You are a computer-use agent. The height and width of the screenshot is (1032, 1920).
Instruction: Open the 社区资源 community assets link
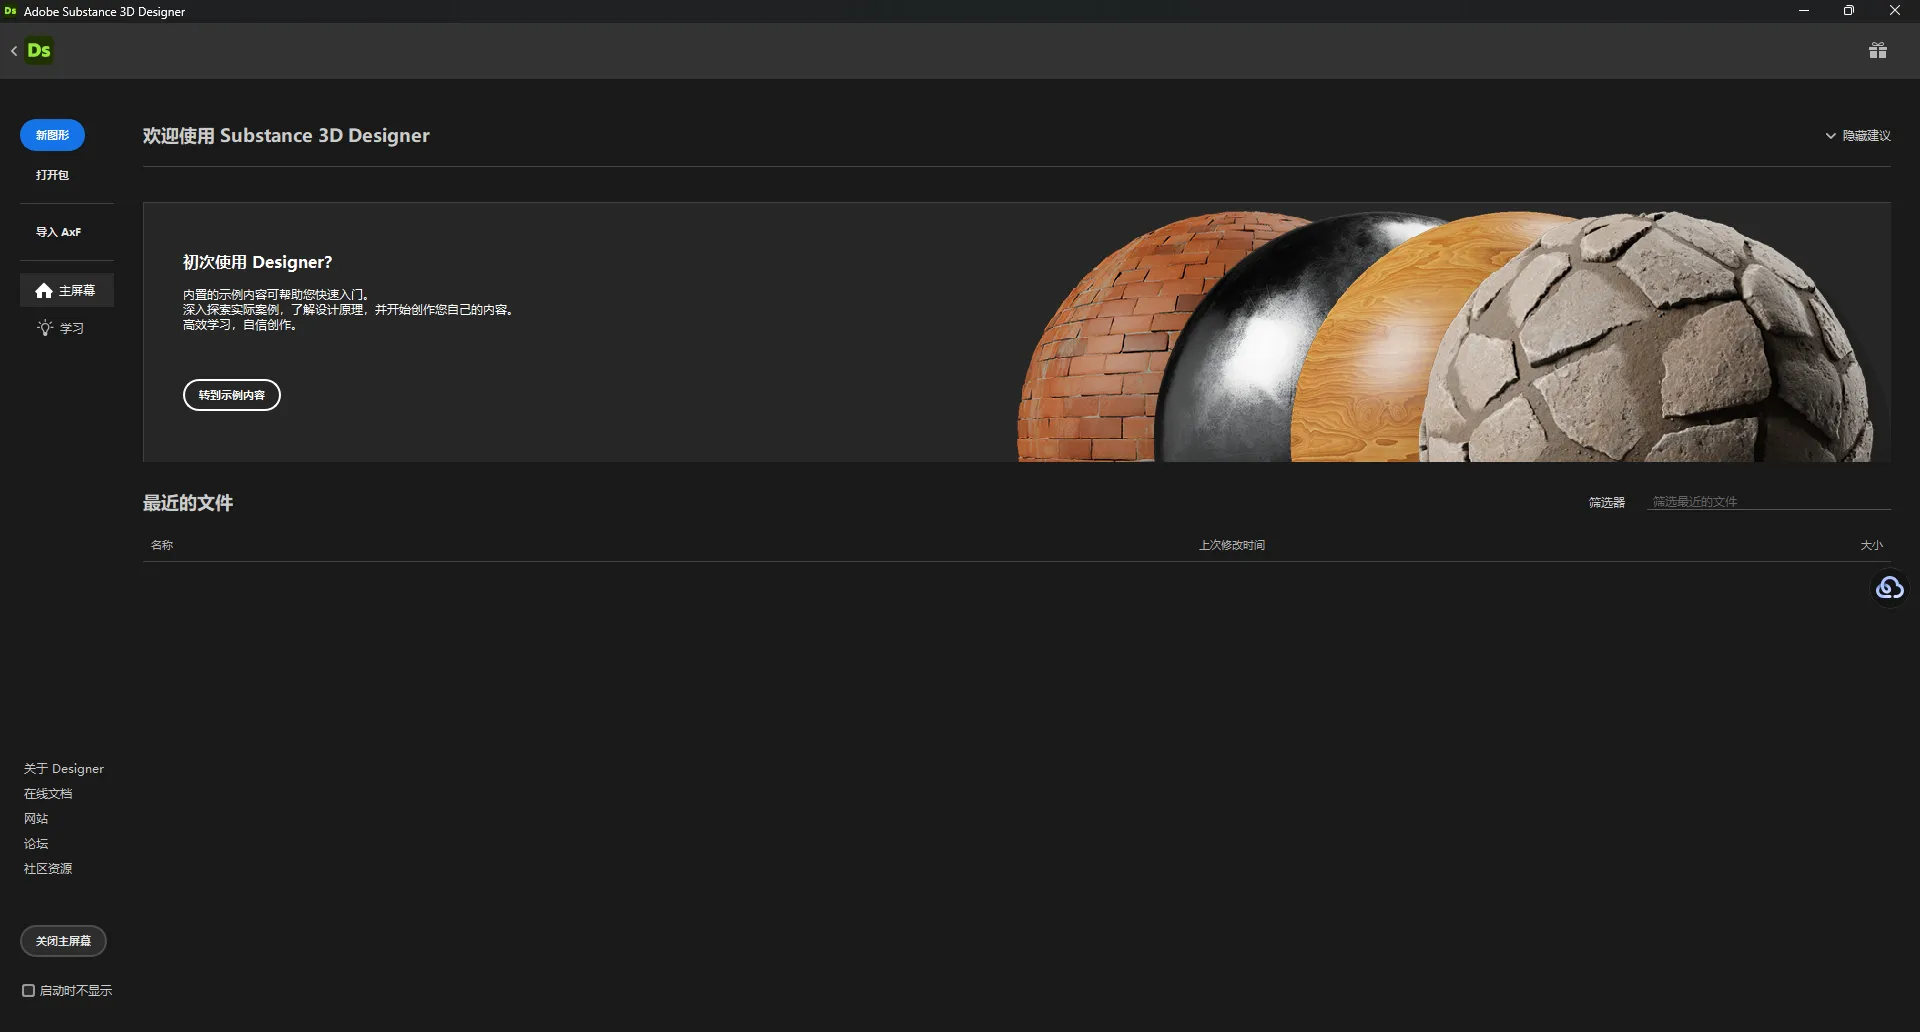[48, 869]
